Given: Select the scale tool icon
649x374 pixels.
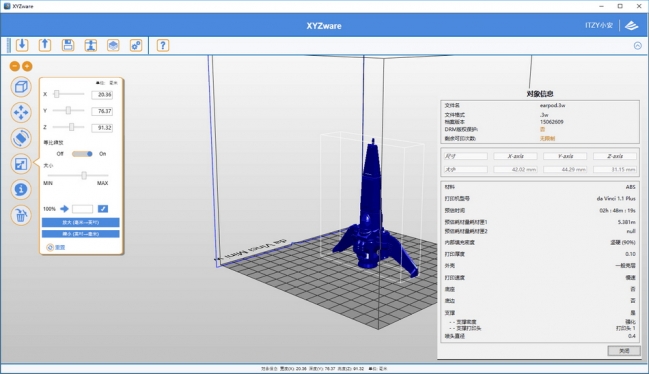Looking at the screenshot, I should point(21,164).
